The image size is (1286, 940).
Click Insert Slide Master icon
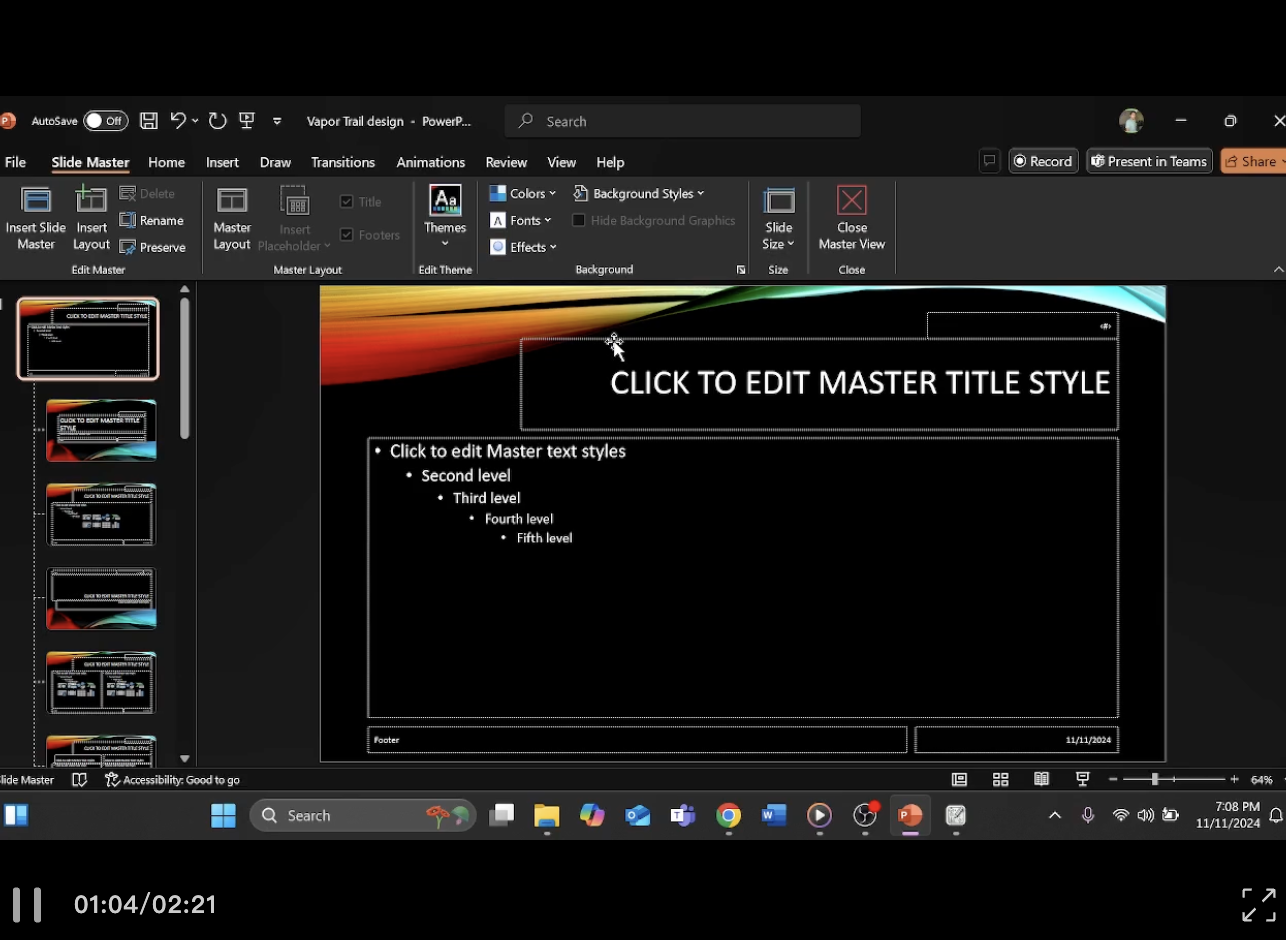[36, 219]
